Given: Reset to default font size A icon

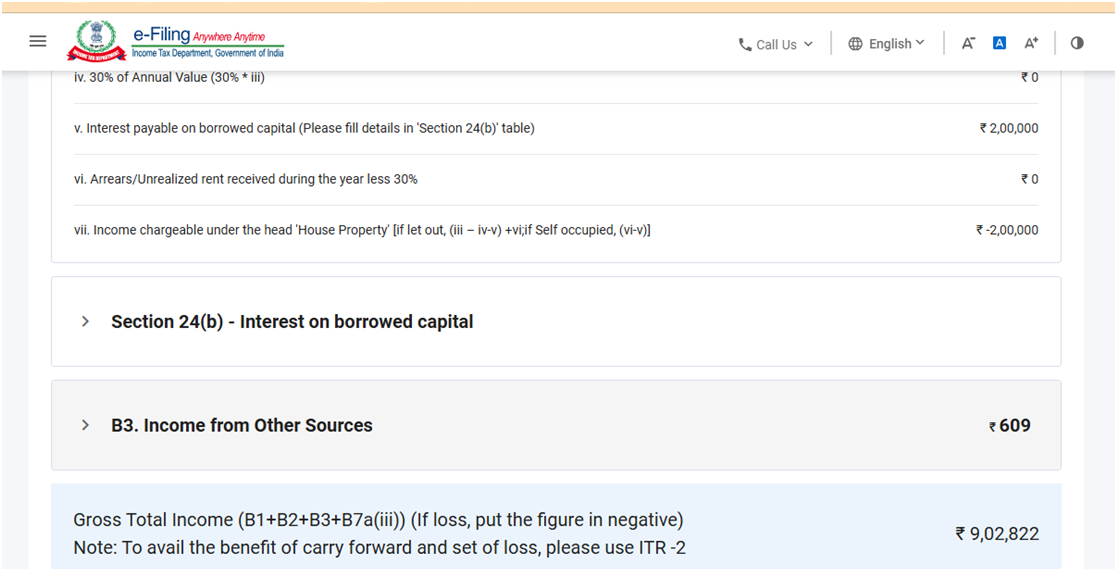Looking at the screenshot, I should (999, 43).
